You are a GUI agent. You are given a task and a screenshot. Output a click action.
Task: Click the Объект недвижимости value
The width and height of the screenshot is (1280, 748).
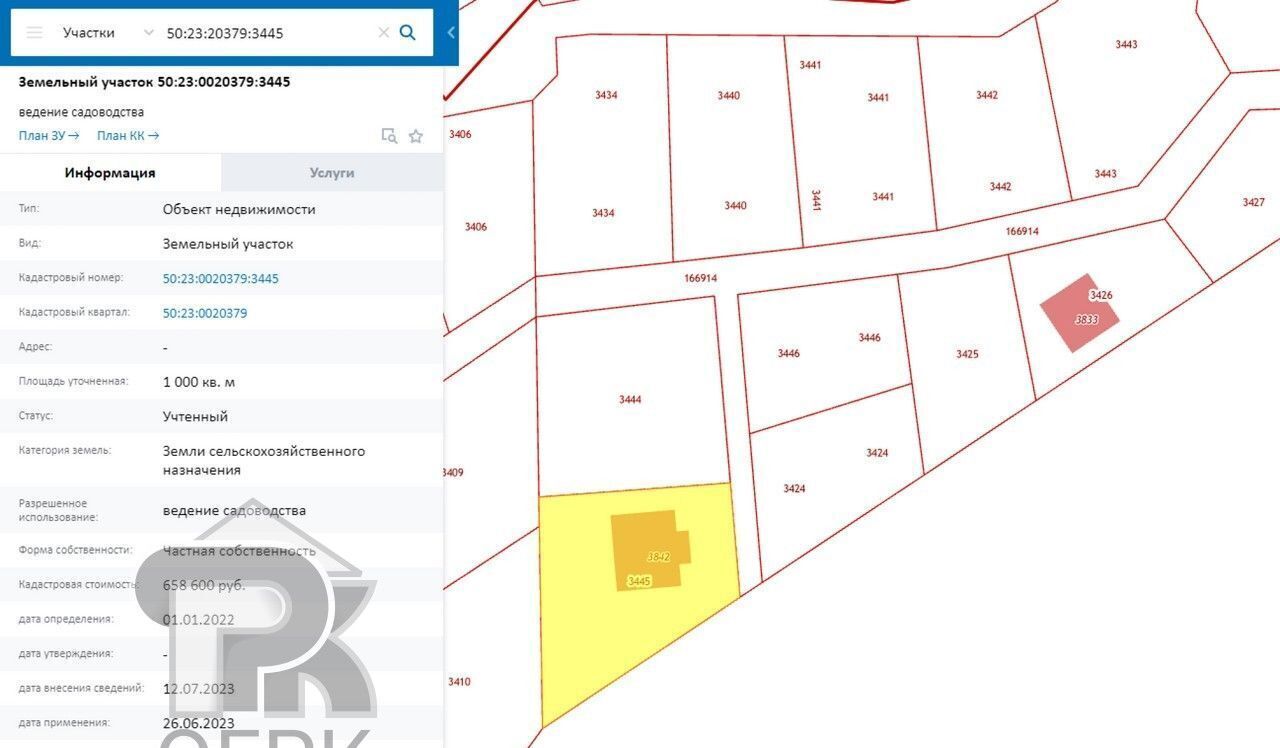(239, 210)
